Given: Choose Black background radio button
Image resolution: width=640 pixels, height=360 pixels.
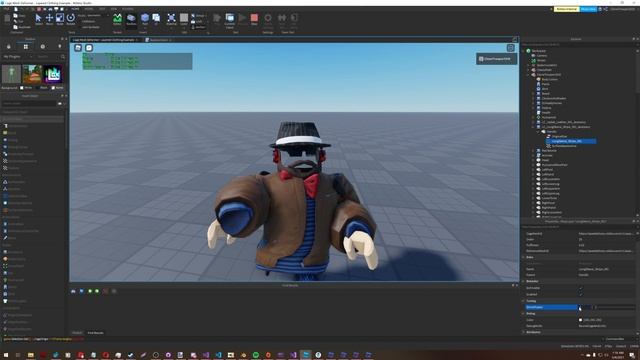Looking at the screenshot, I should click(x=38, y=88).
